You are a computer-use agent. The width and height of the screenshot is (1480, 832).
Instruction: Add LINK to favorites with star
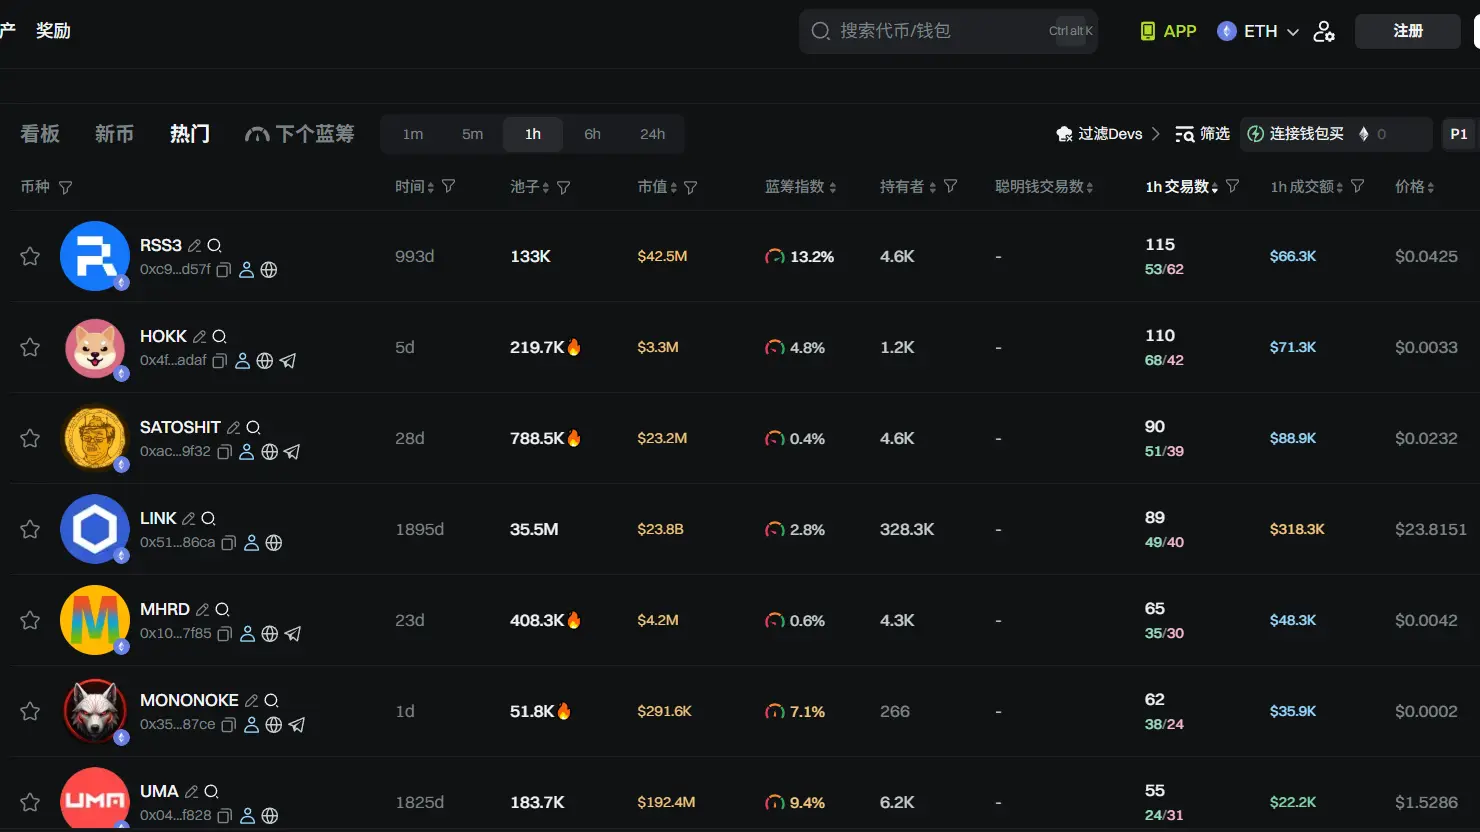coord(30,529)
